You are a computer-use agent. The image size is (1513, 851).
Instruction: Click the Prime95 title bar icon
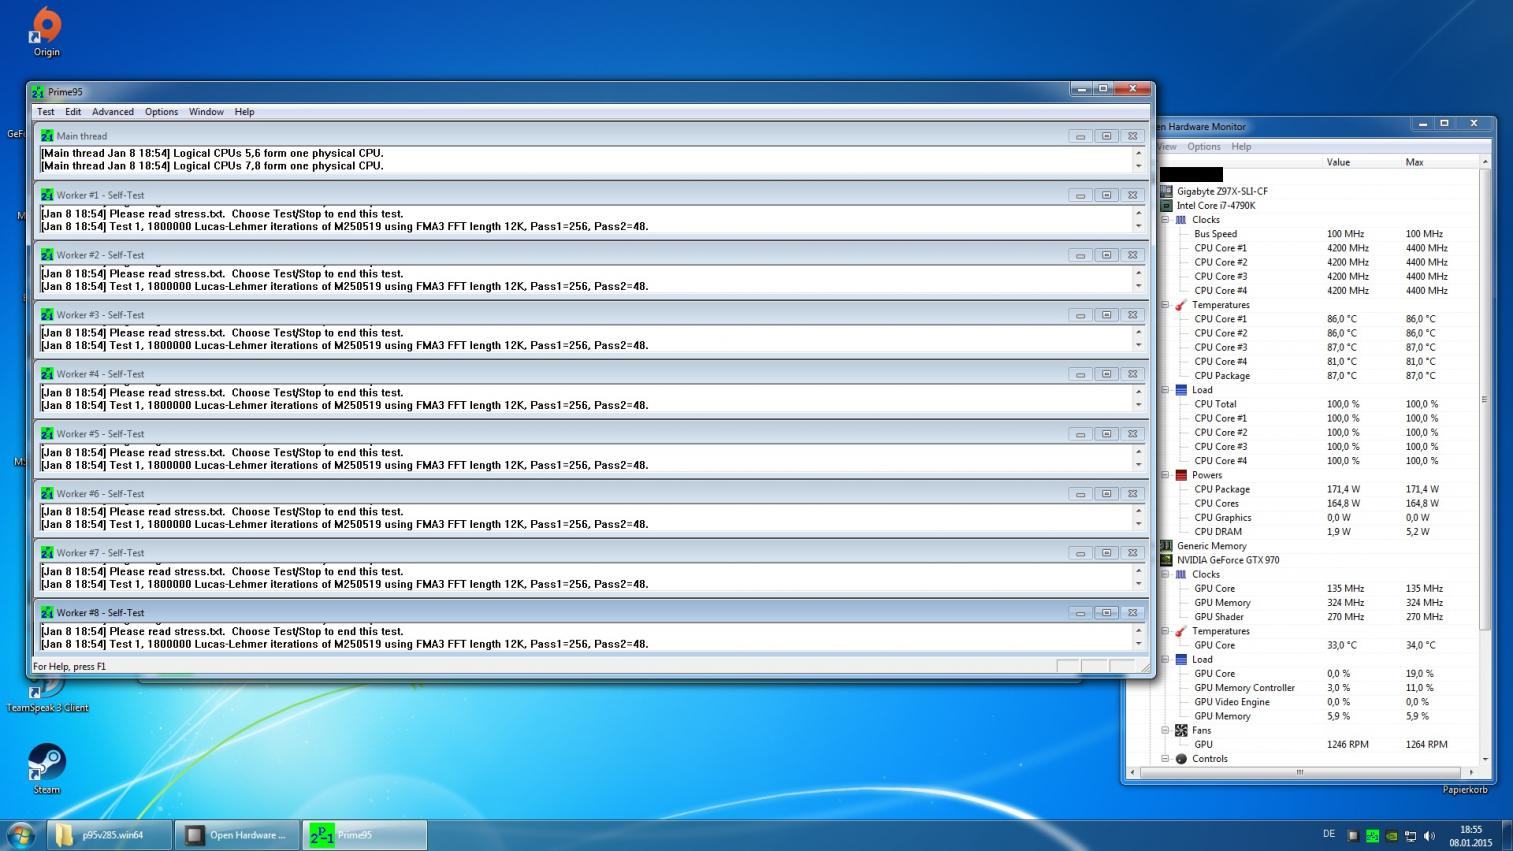38,92
